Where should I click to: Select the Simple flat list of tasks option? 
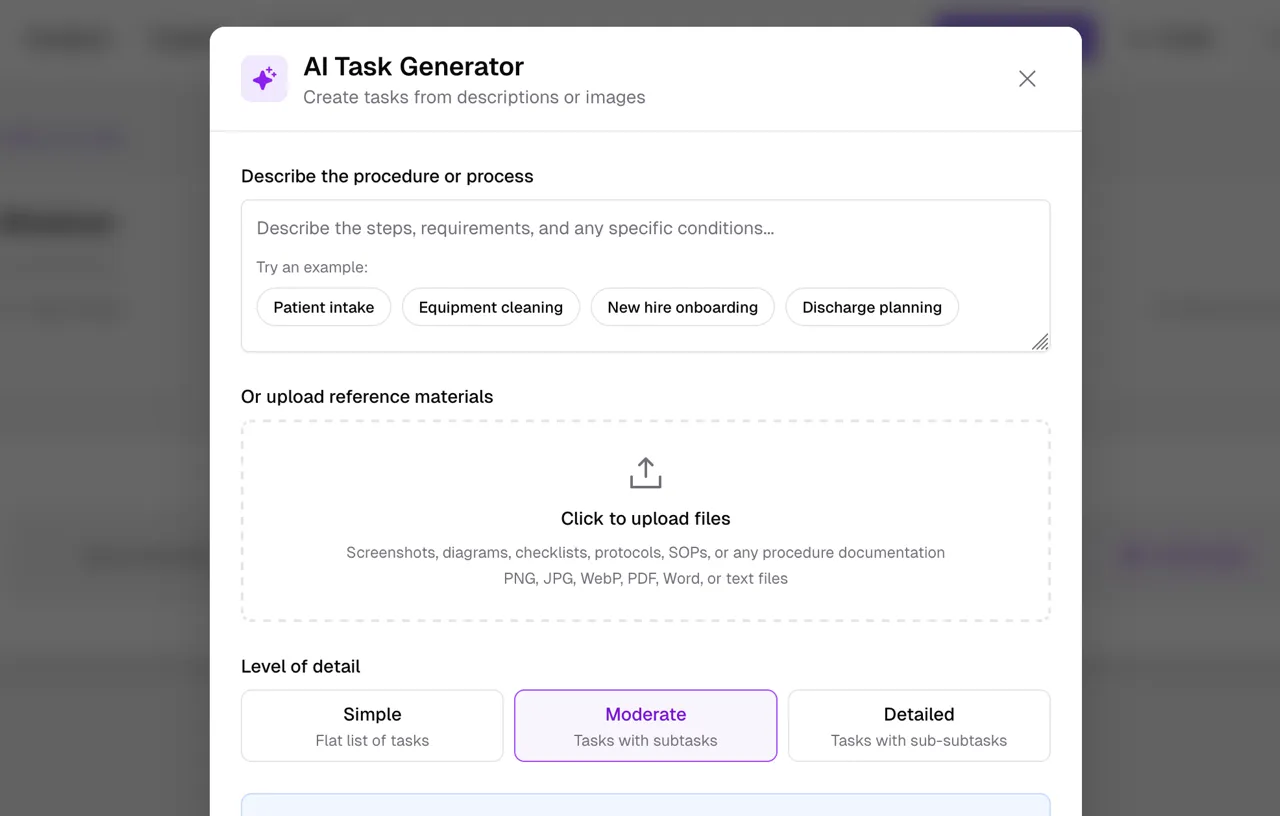pos(371,725)
